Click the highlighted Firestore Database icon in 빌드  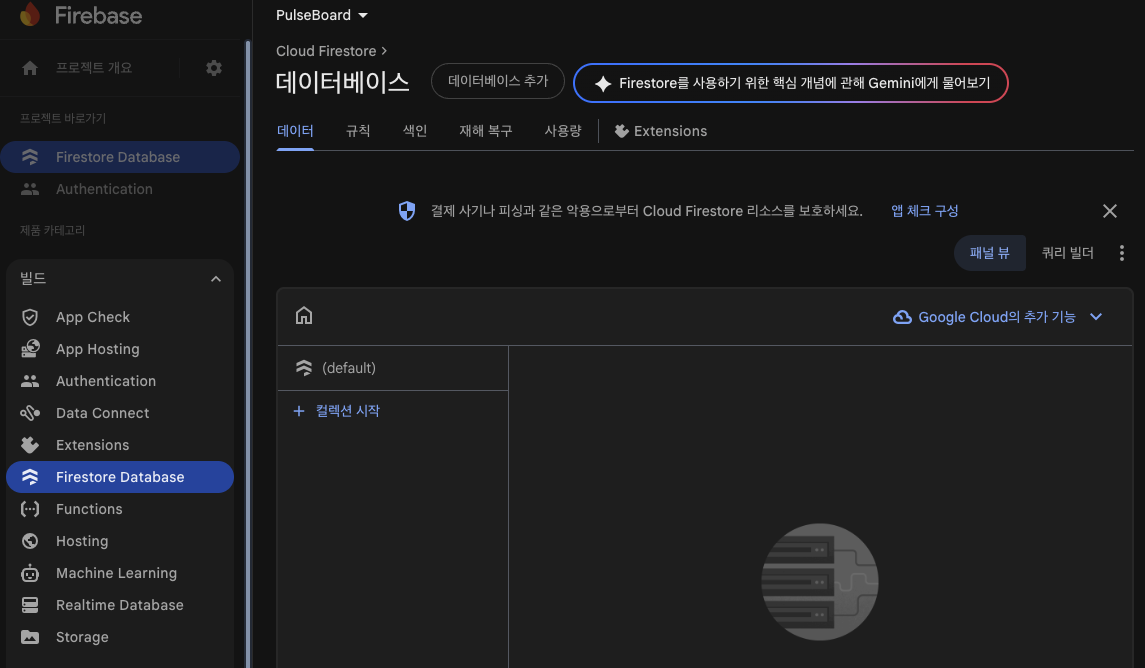[x=30, y=477]
